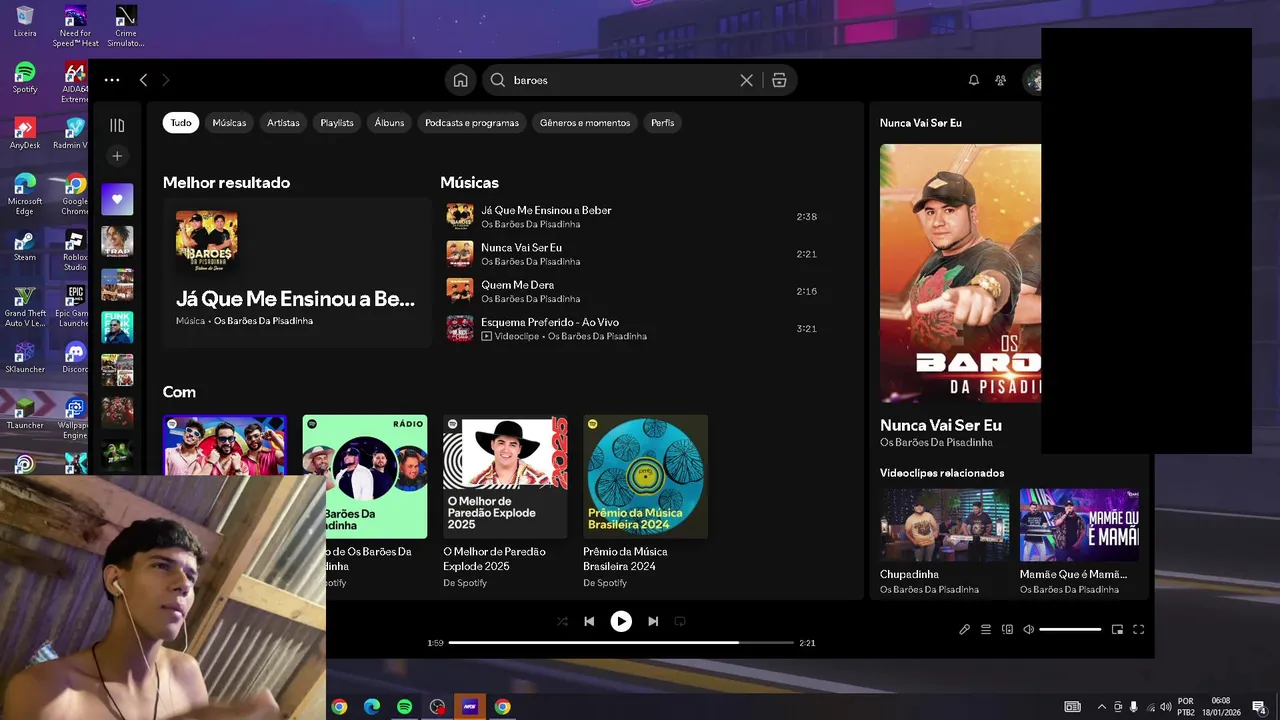Go back with the left arrow
Viewport: 1280px width, 720px height.
pos(144,80)
